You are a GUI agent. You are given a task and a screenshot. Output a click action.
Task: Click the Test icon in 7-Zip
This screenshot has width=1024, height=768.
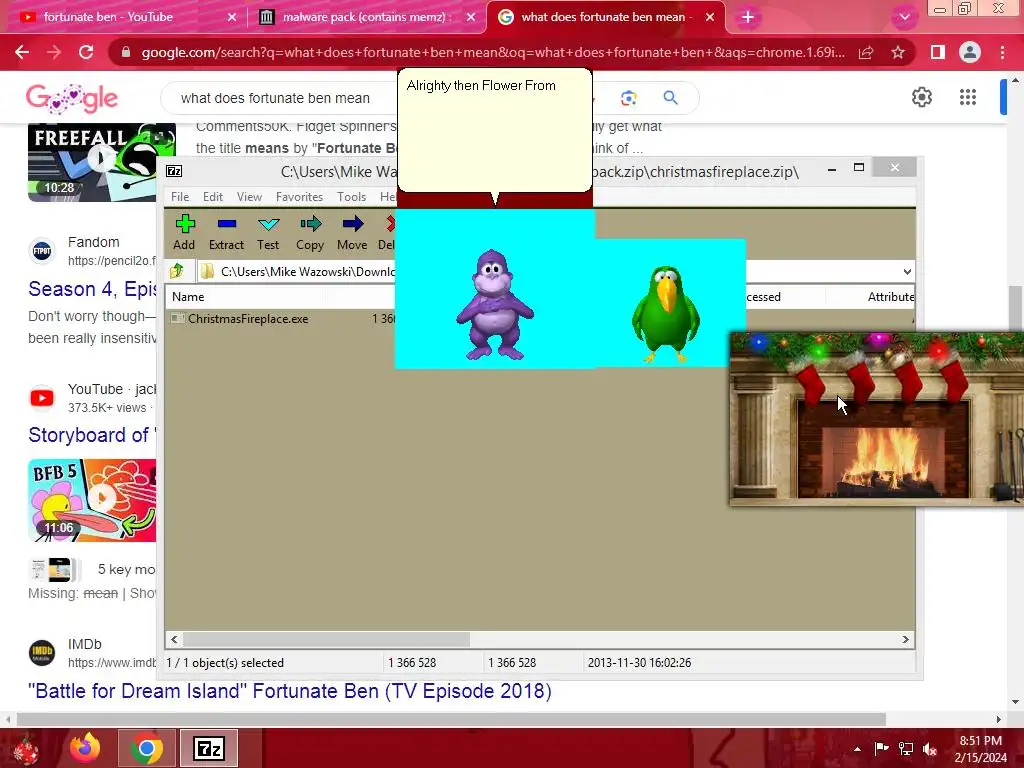pos(268,232)
